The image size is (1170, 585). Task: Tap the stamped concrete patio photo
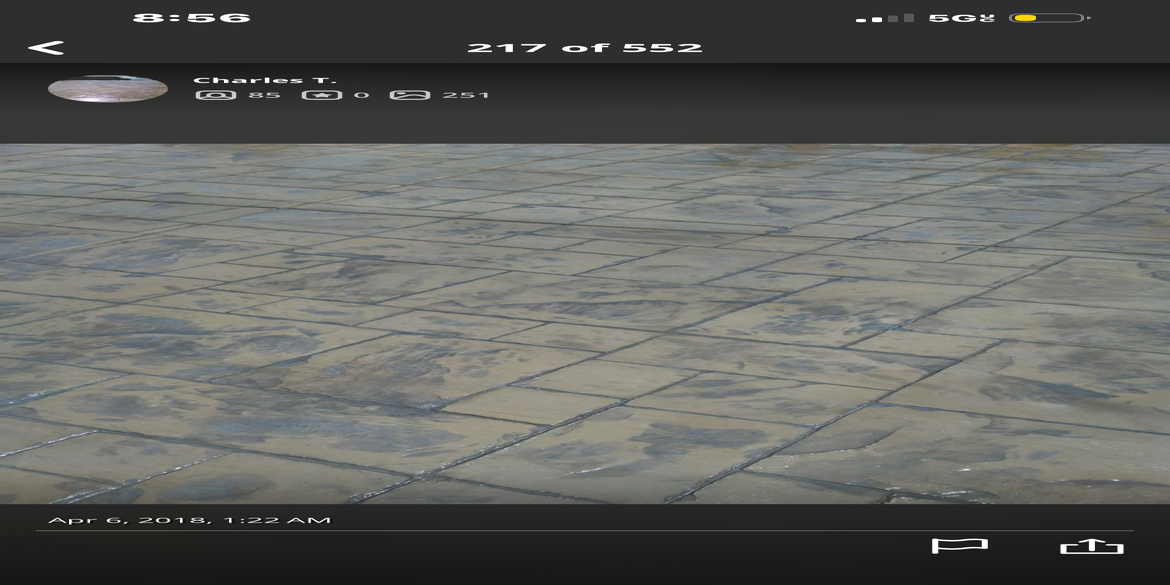pos(585,324)
